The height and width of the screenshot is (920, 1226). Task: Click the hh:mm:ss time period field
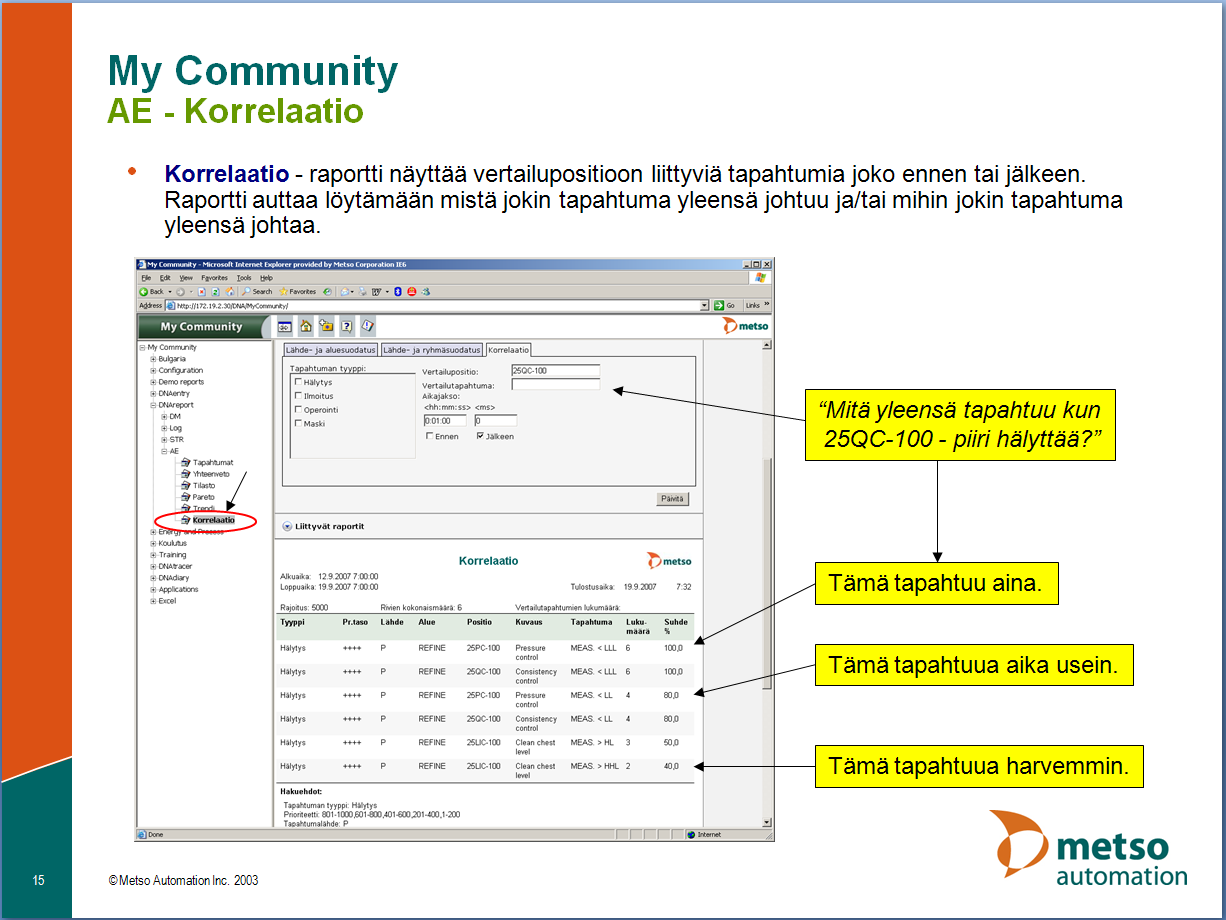point(446,421)
